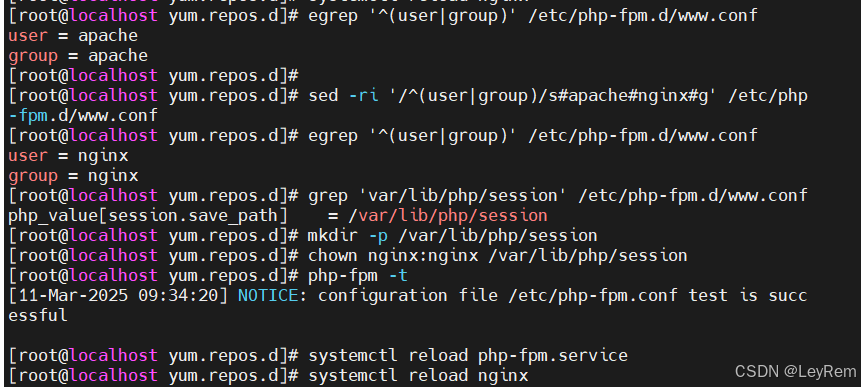Click the 'group = apache' output line

pyautogui.click(x=78, y=56)
